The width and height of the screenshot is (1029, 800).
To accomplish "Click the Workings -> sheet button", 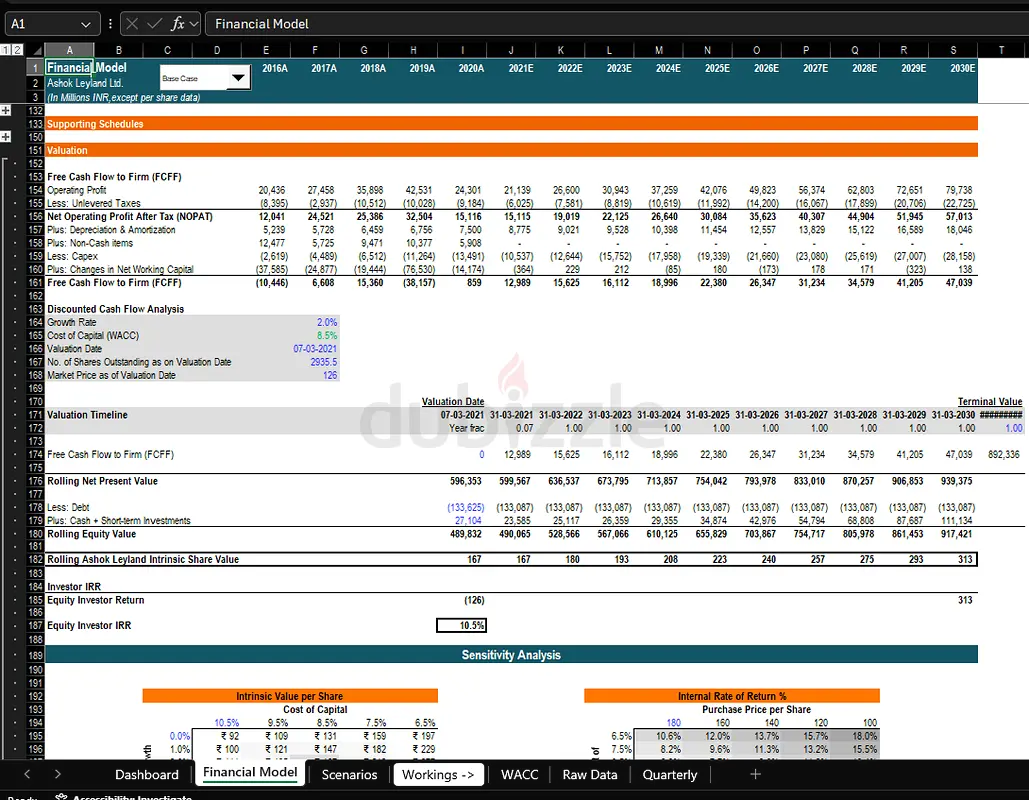I will 438,774.
